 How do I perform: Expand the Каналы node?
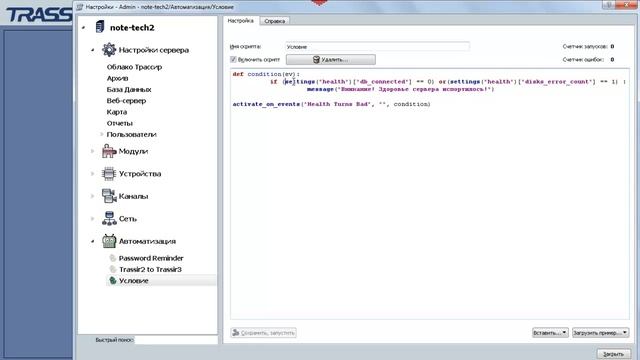point(93,196)
